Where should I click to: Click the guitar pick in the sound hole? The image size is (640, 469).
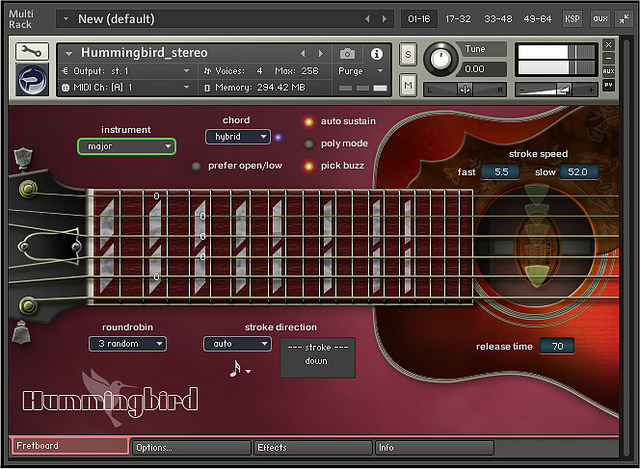[535, 275]
